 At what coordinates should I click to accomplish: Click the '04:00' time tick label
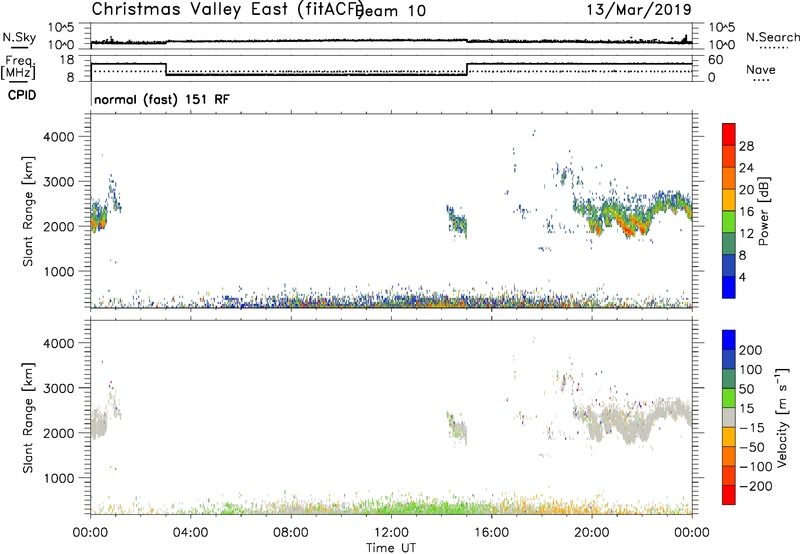(191, 533)
